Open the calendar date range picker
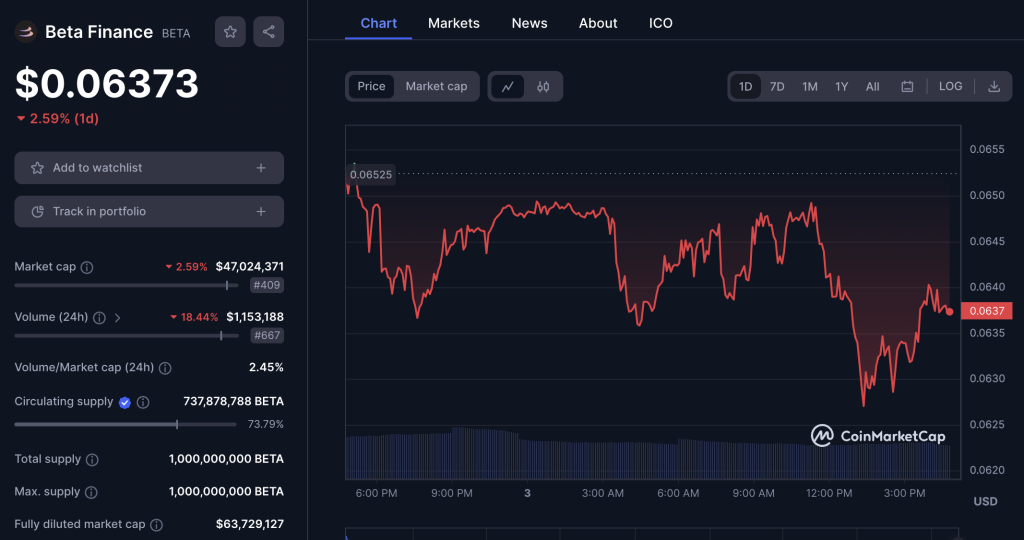 pos(907,86)
